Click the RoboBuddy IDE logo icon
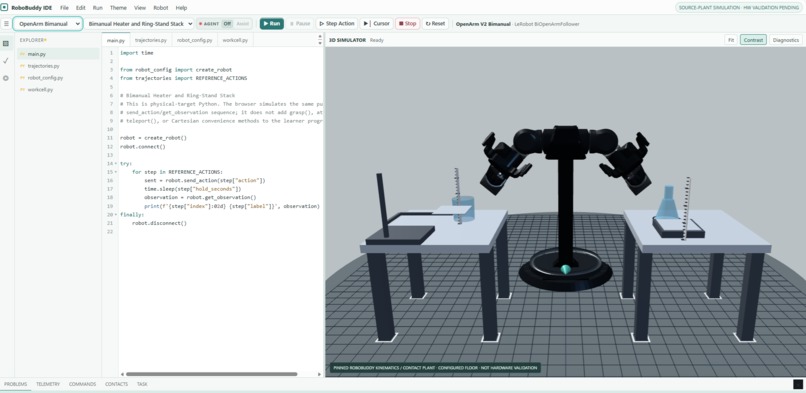 (x=5, y=8)
